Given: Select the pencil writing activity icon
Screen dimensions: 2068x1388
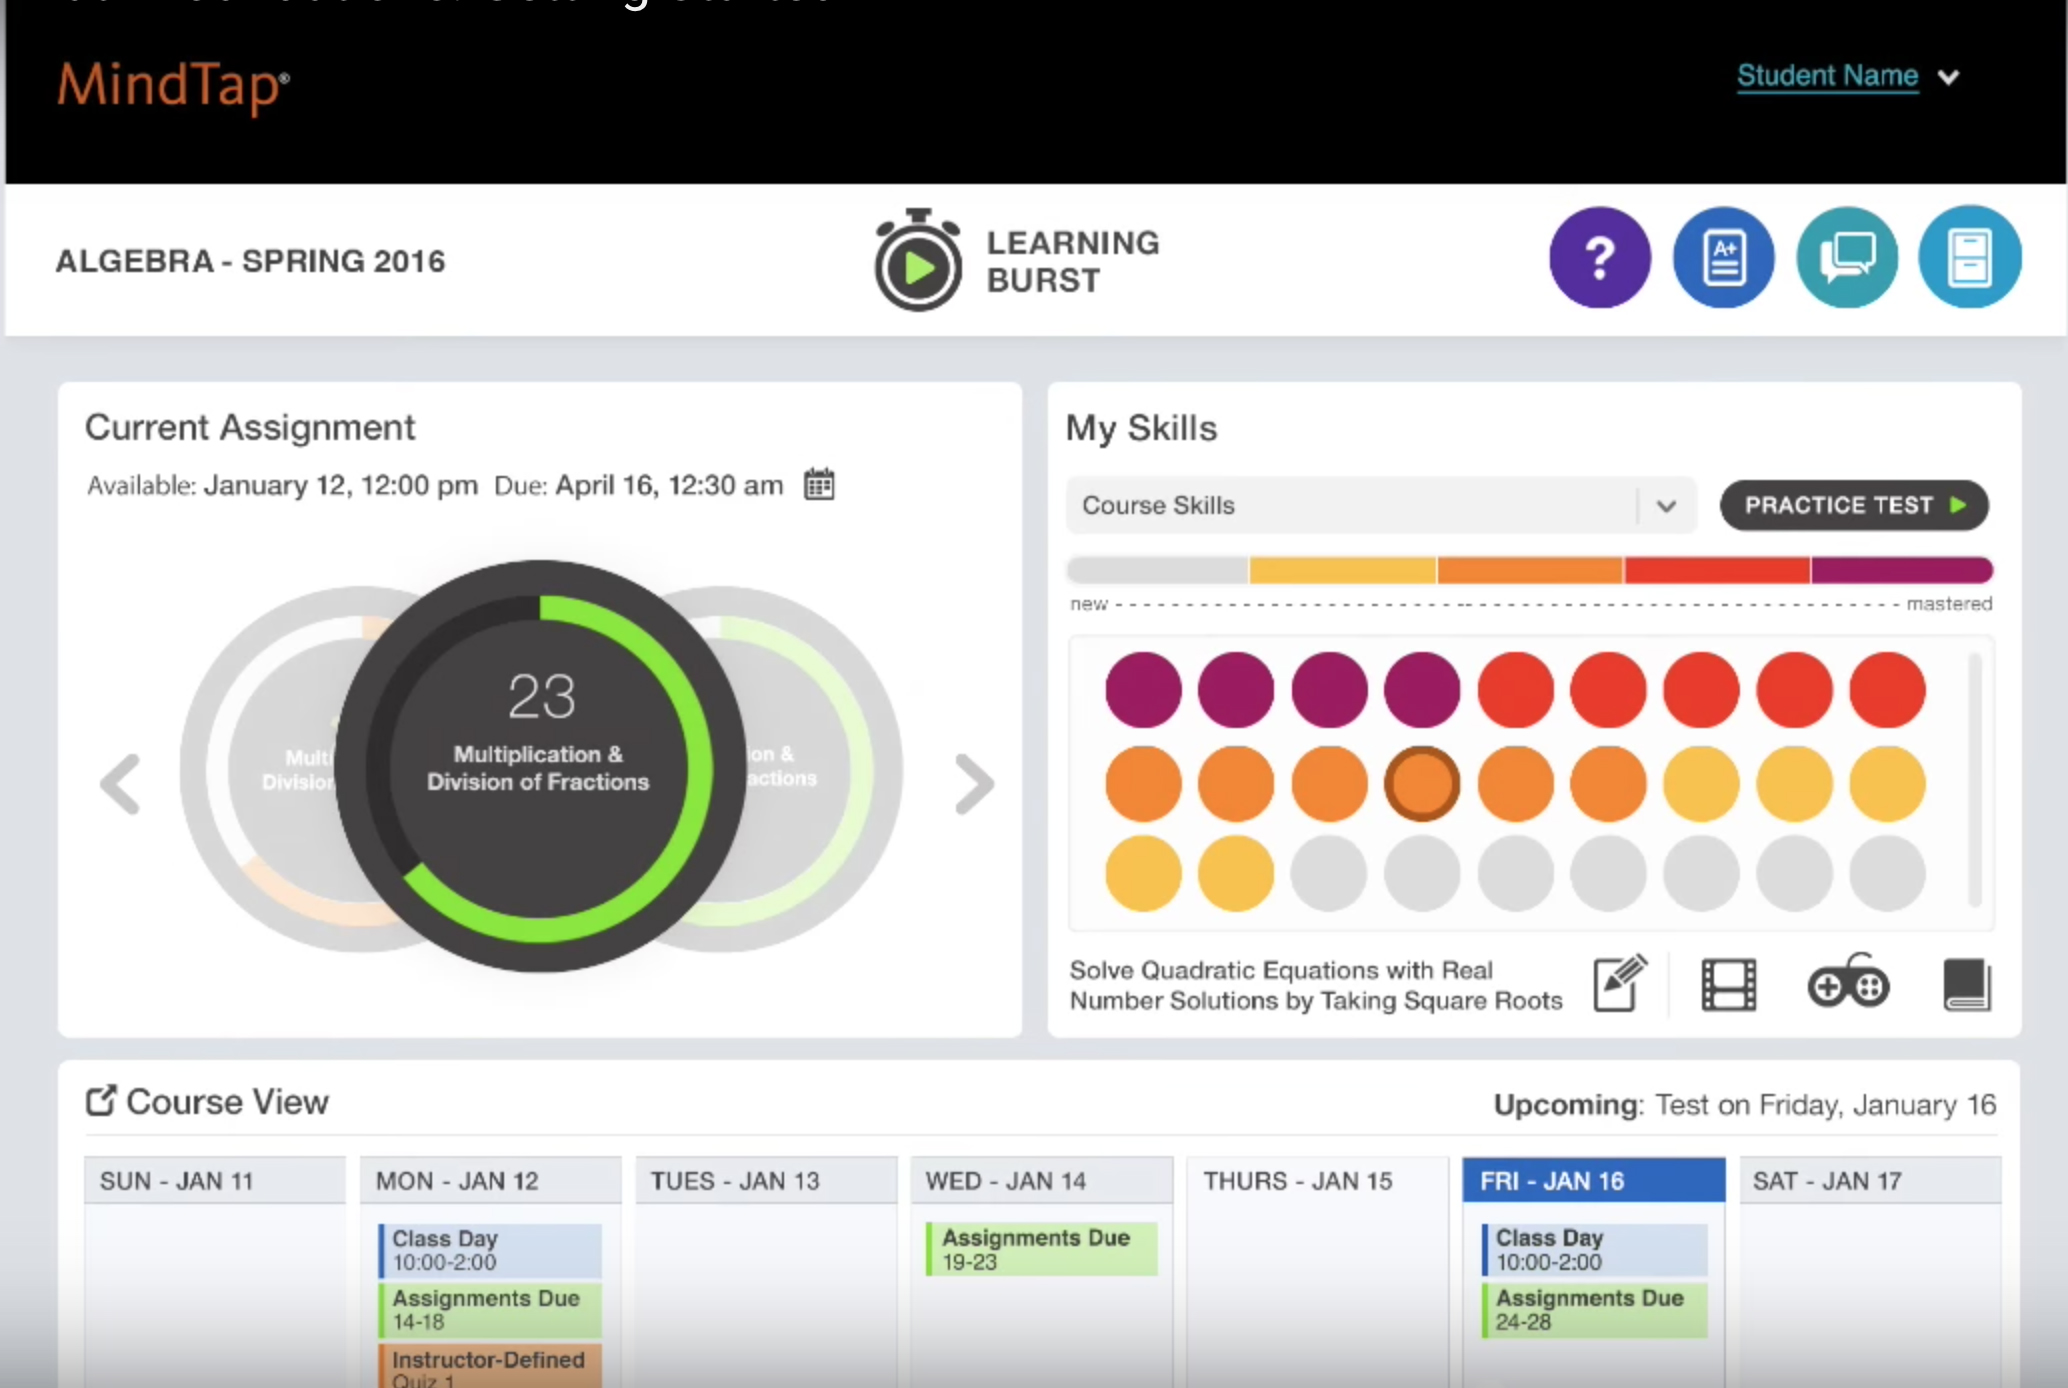Looking at the screenshot, I should 1619,984.
